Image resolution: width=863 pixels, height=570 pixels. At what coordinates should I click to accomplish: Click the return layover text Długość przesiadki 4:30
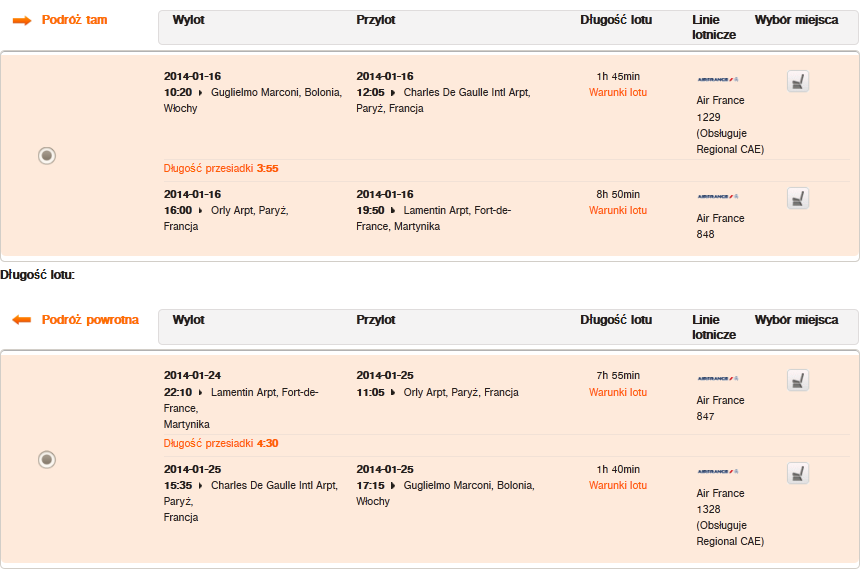point(221,443)
